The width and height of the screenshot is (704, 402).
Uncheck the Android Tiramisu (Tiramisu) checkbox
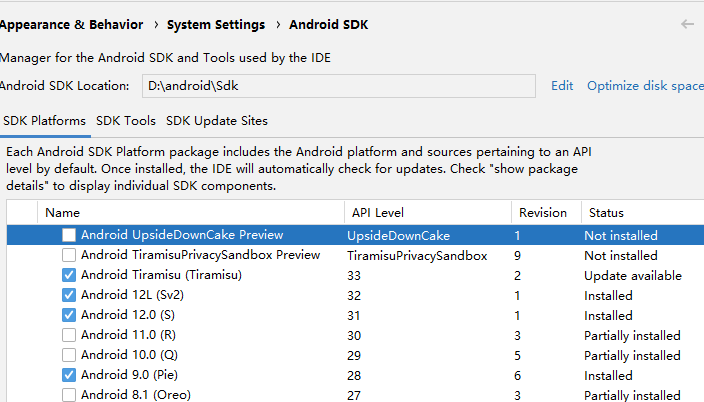[69, 275]
